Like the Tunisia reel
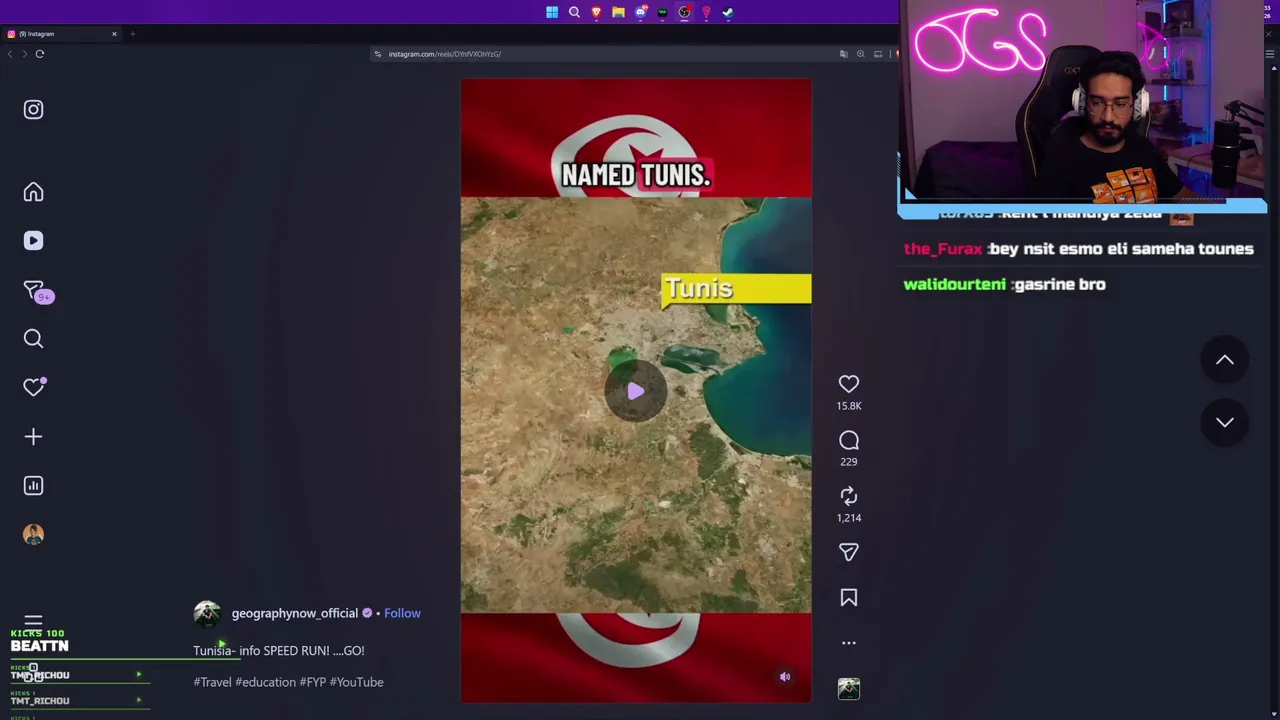This screenshot has width=1280, height=720. pos(849,384)
